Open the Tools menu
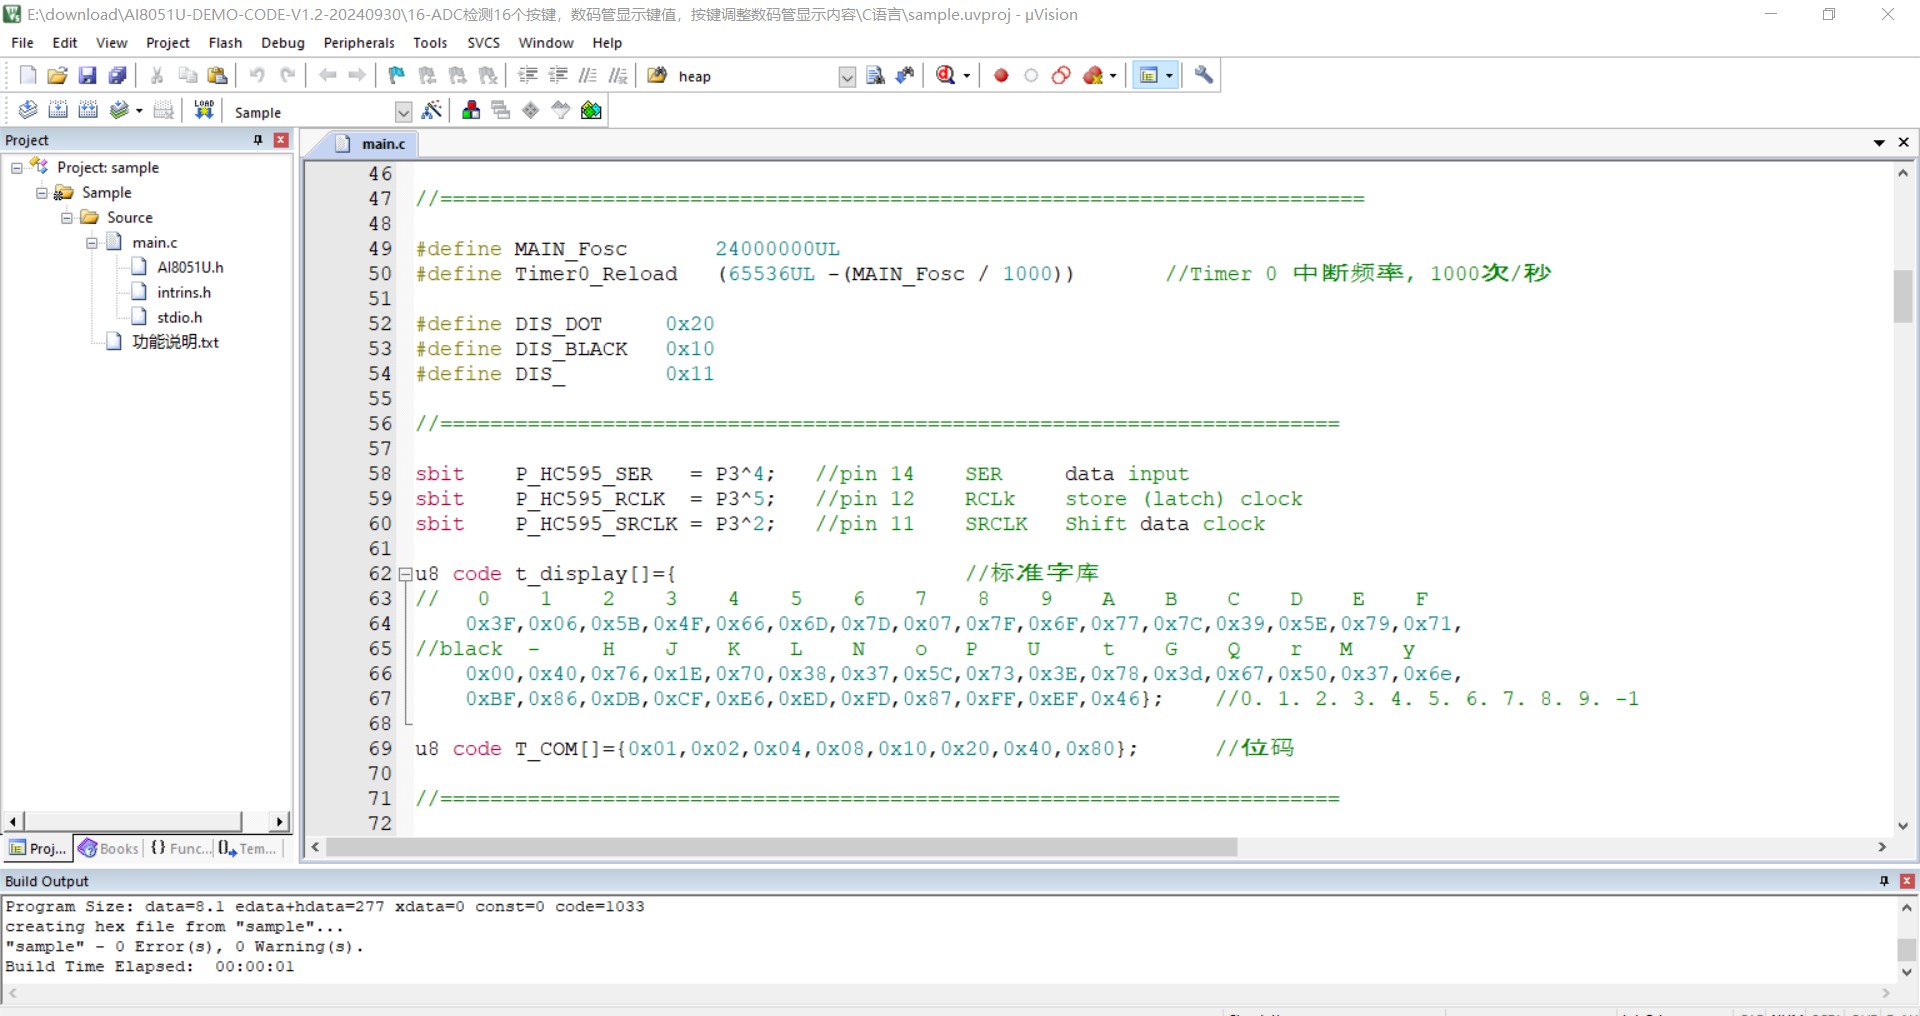This screenshot has height=1016, width=1920. 430,43
